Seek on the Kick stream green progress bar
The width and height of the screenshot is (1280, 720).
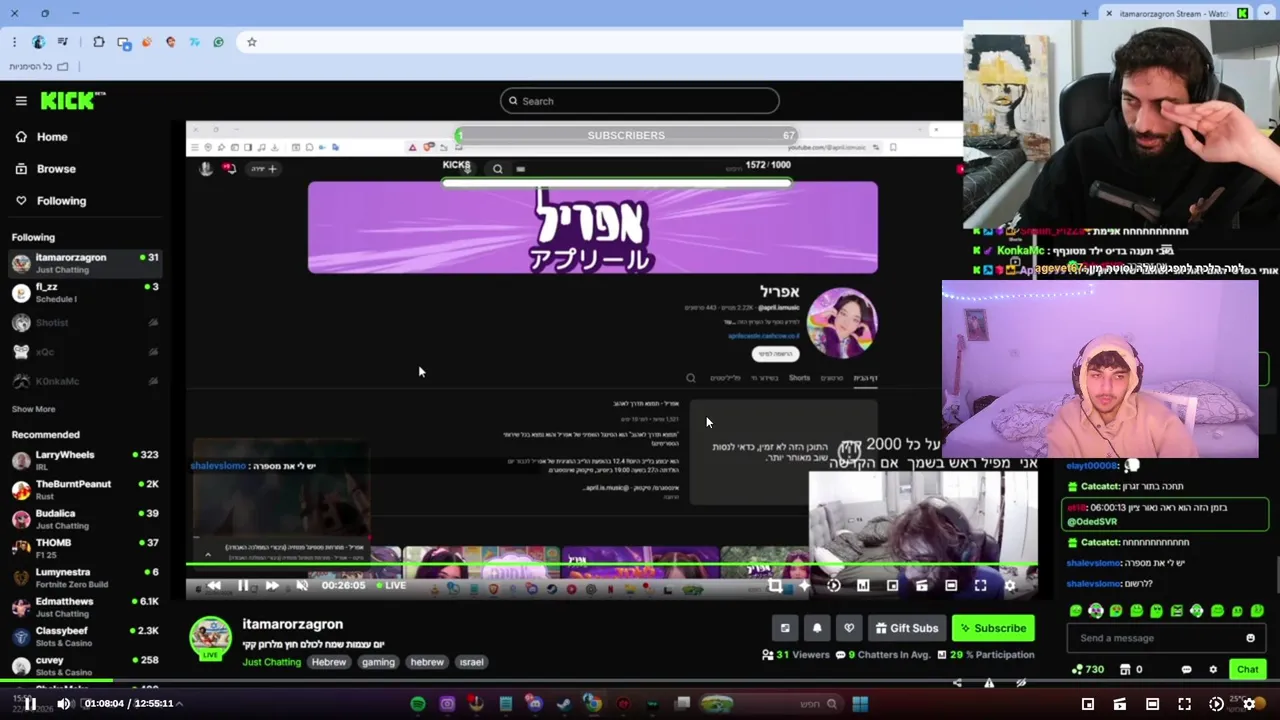click(612, 565)
